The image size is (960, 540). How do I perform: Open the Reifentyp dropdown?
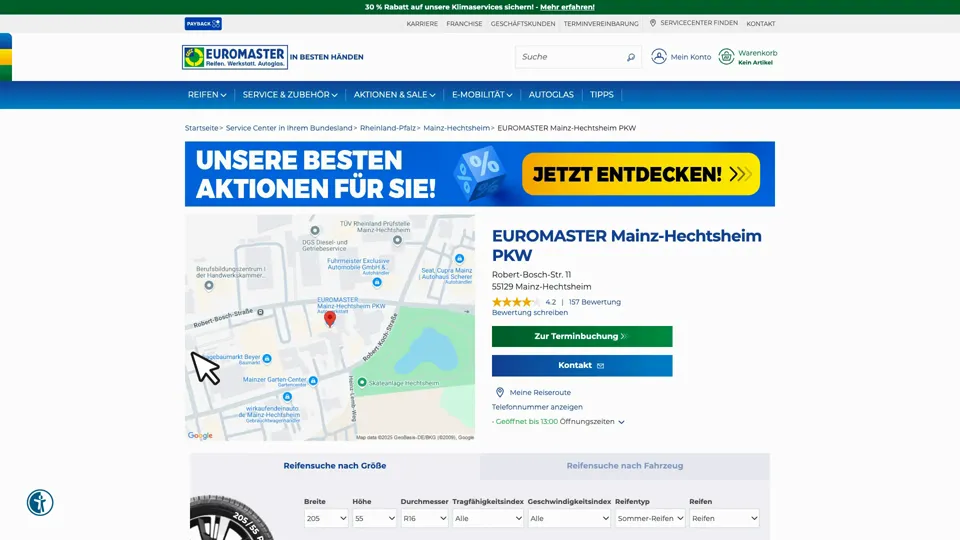pyautogui.click(x=650, y=518)
